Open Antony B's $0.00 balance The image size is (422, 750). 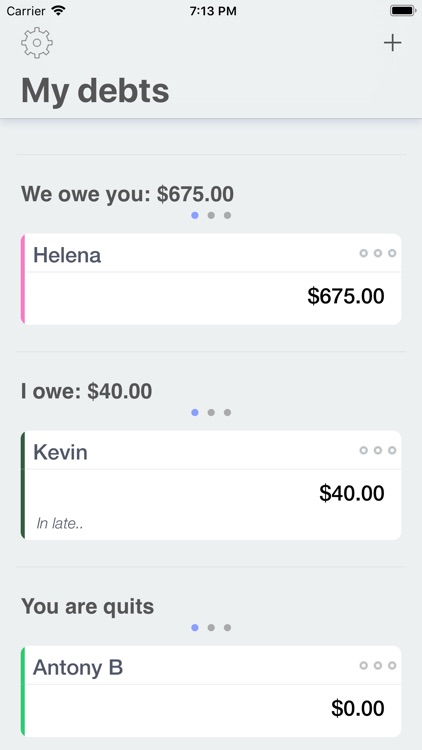tap(357, 708)
